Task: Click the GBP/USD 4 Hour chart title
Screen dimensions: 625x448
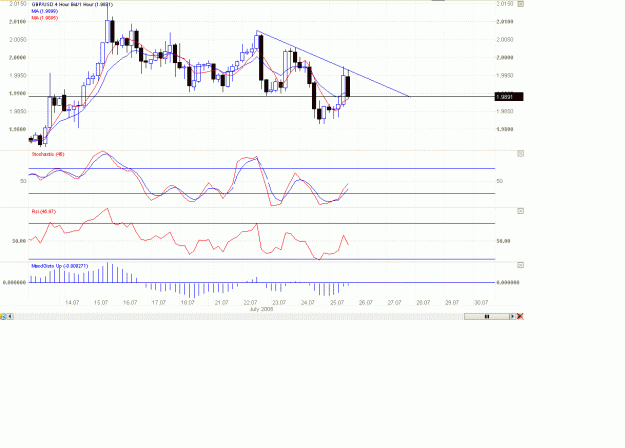Action: [72, 4]
